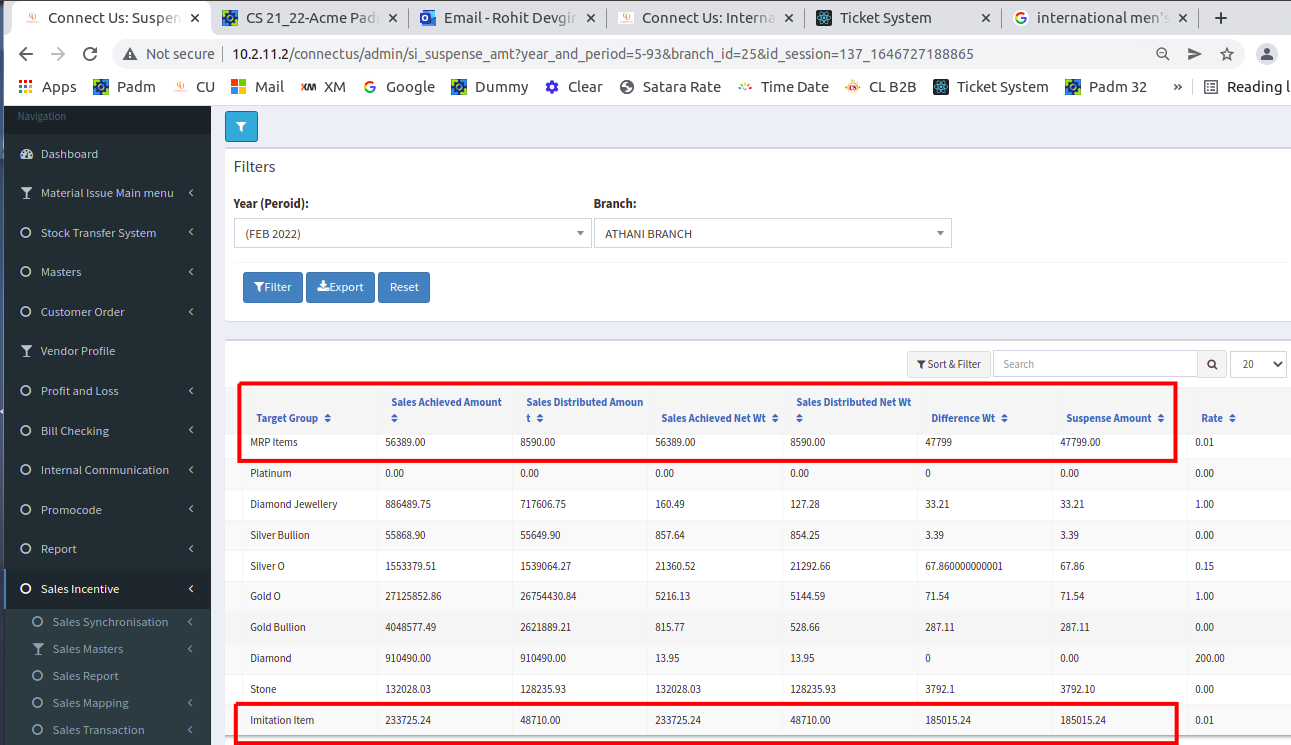Switch to the international men's Google tab

1102,18
